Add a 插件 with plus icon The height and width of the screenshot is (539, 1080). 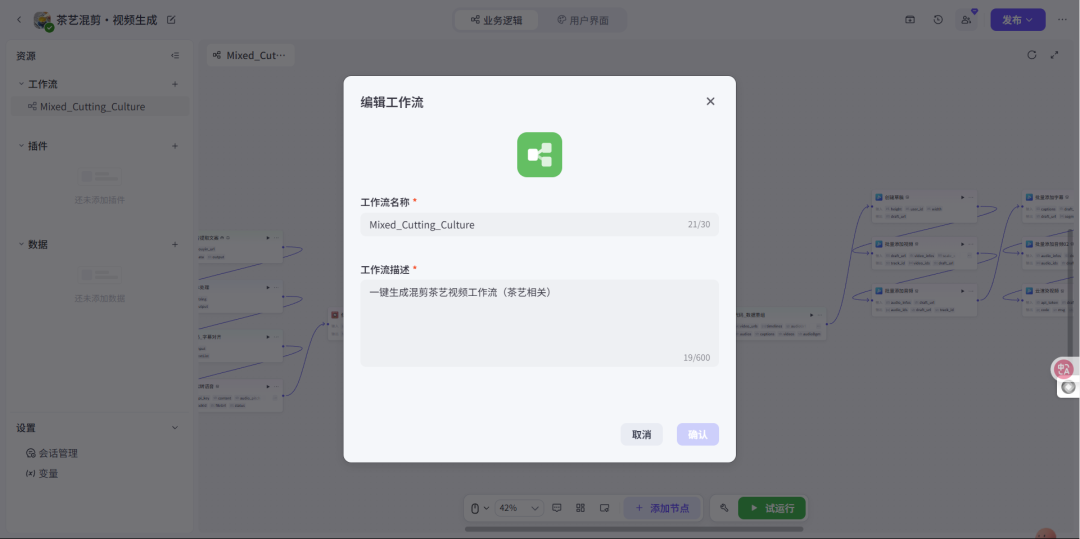(175, 146)
